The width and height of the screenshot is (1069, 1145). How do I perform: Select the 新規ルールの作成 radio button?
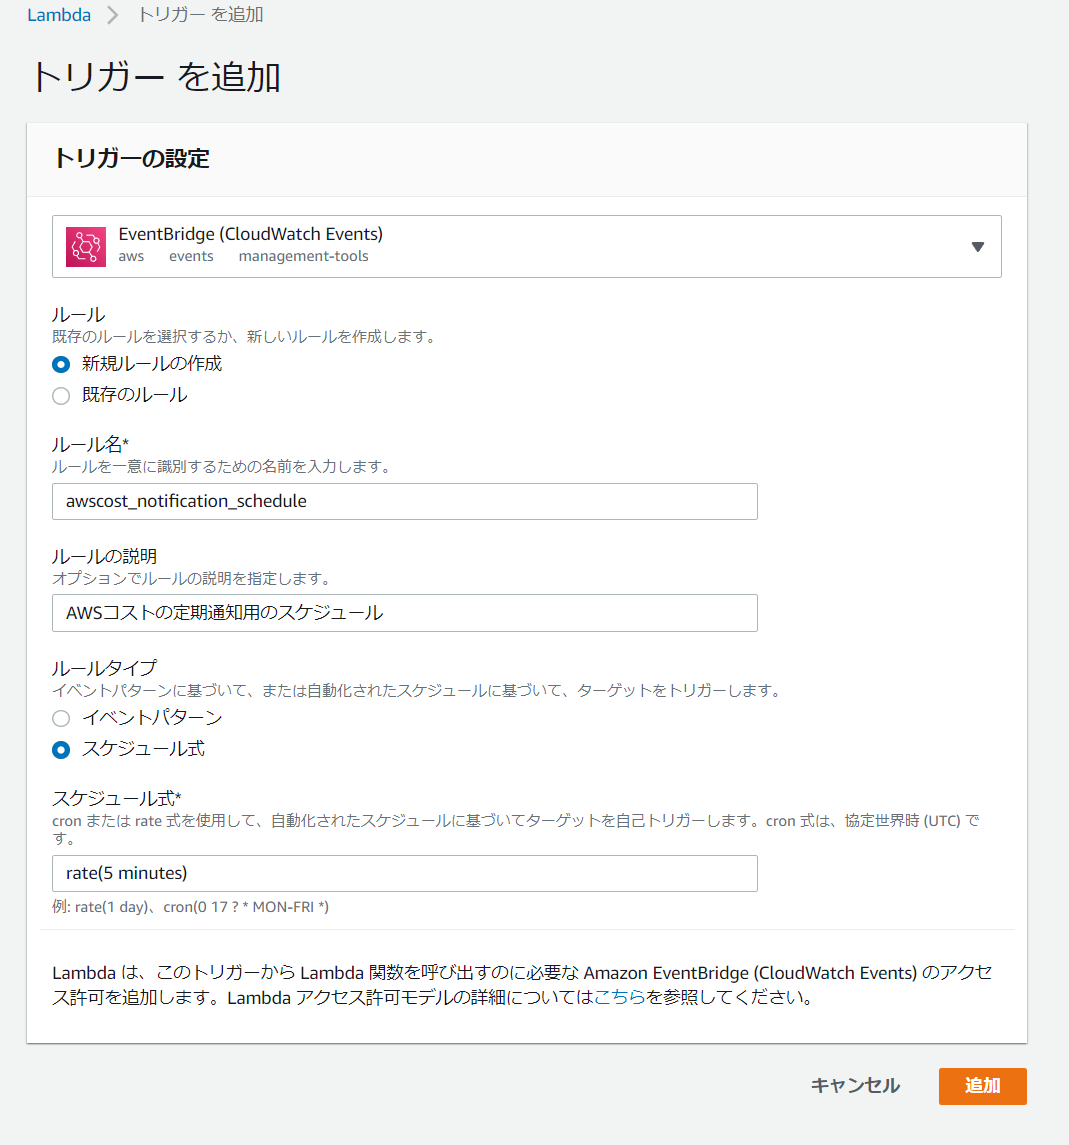[x=61, y=364]
